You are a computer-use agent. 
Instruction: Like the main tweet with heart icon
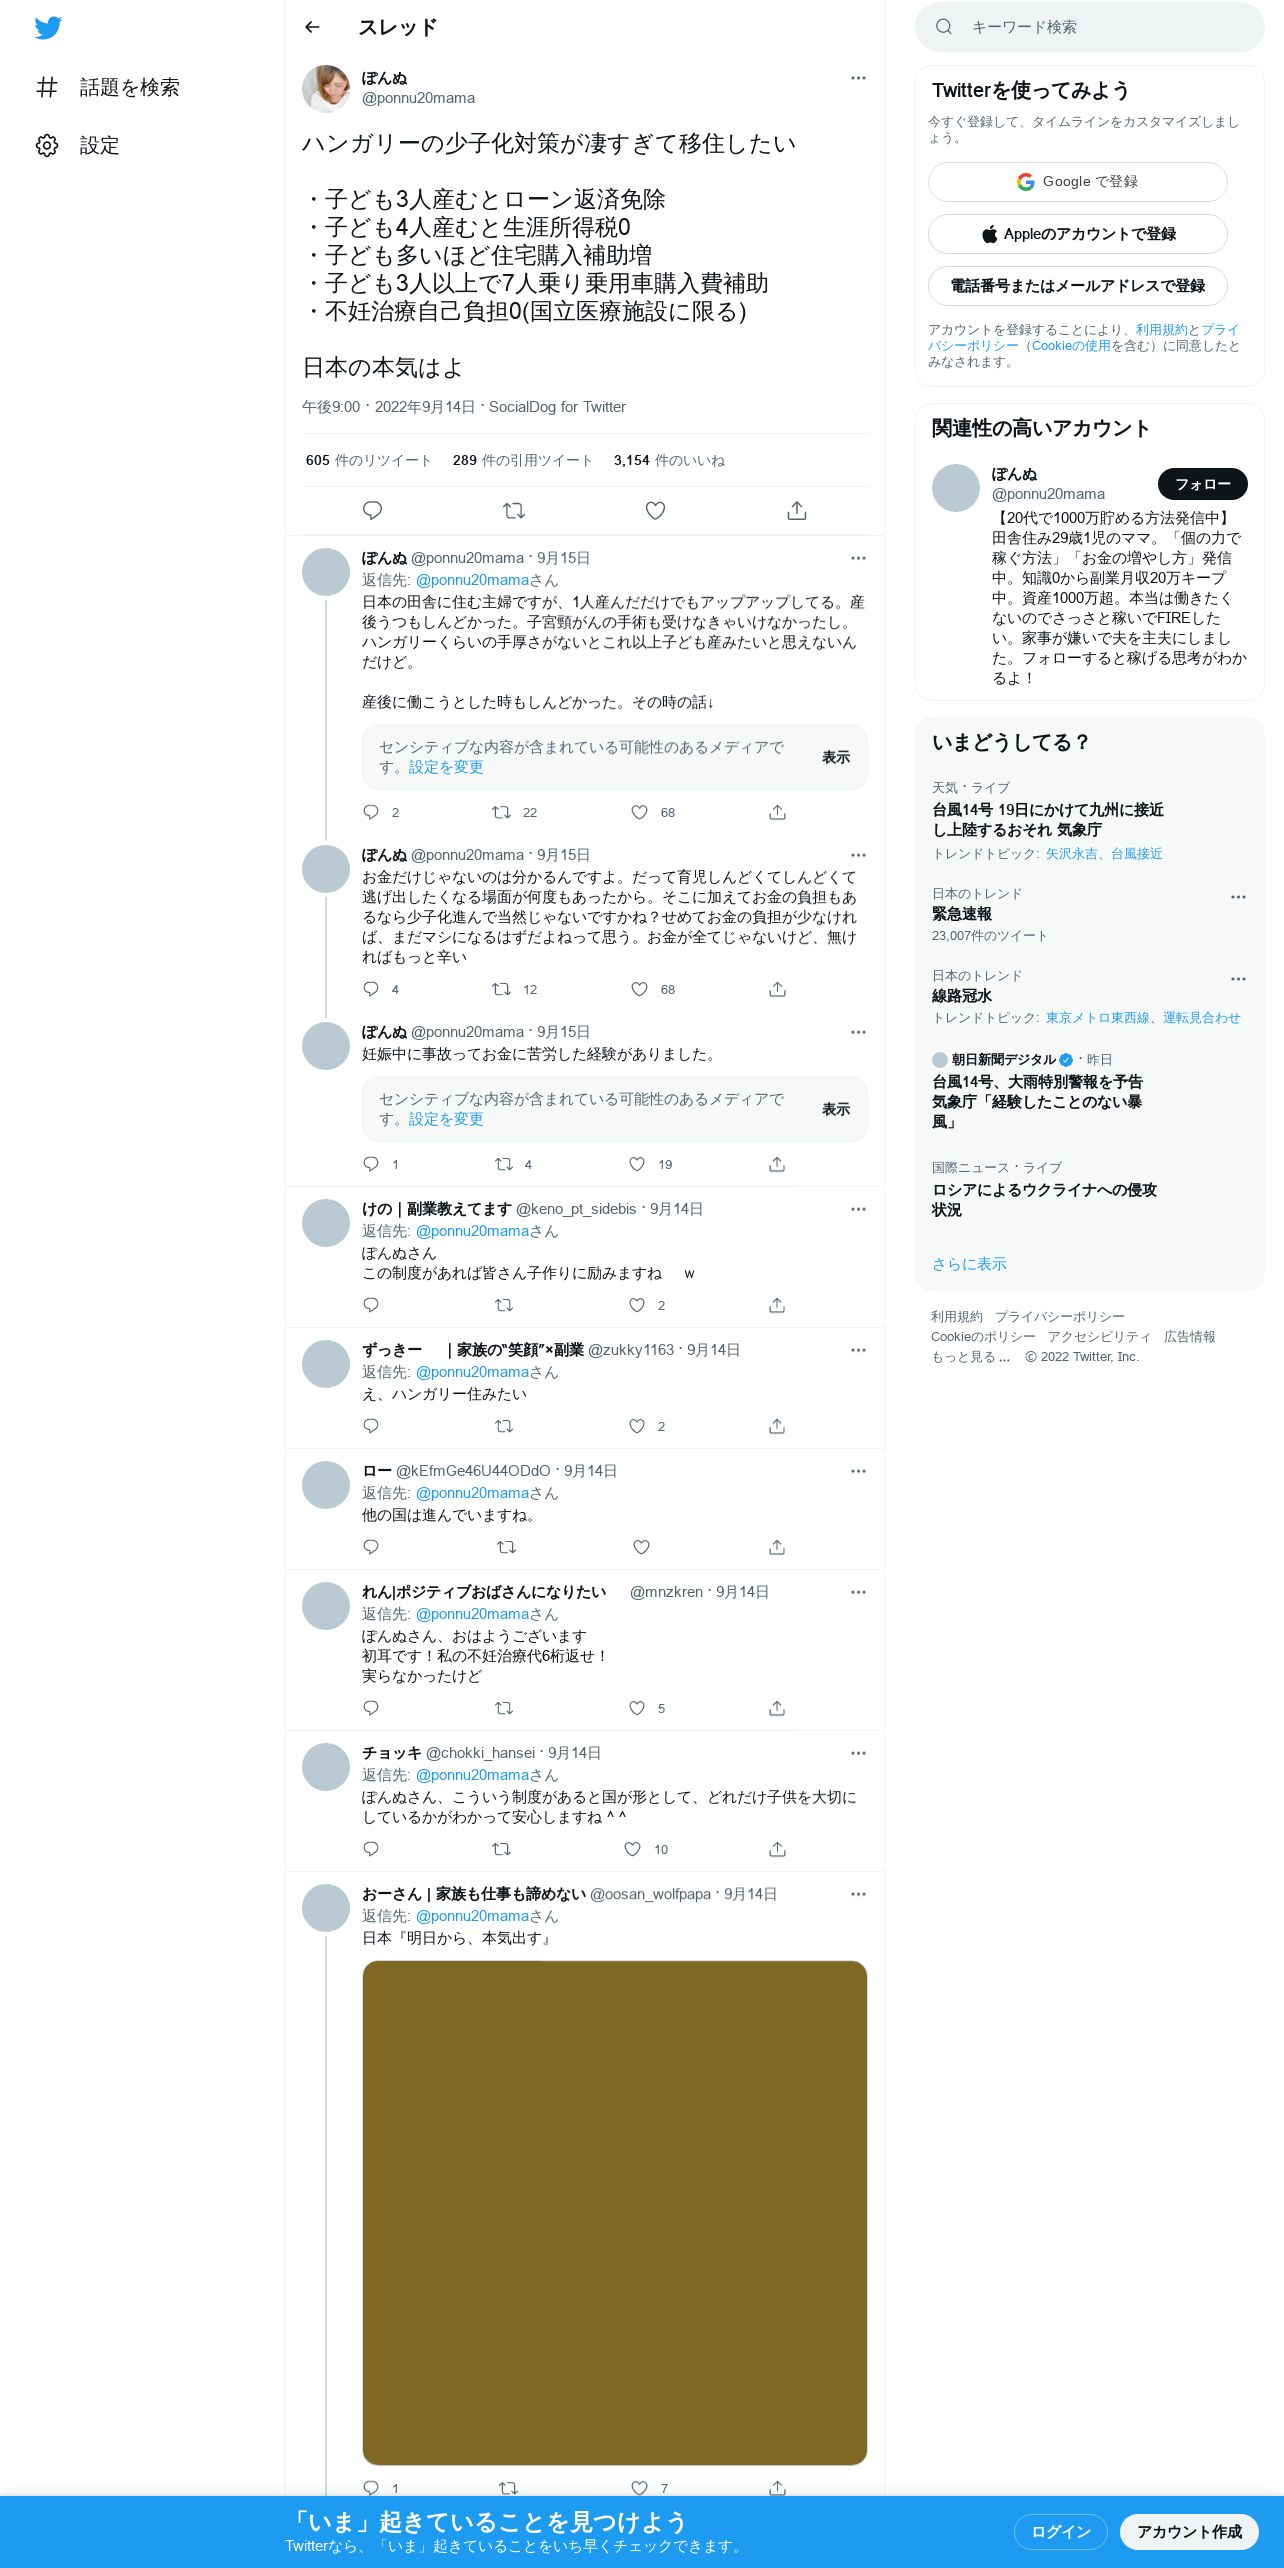pyautogui.click(x=655, y=511)
